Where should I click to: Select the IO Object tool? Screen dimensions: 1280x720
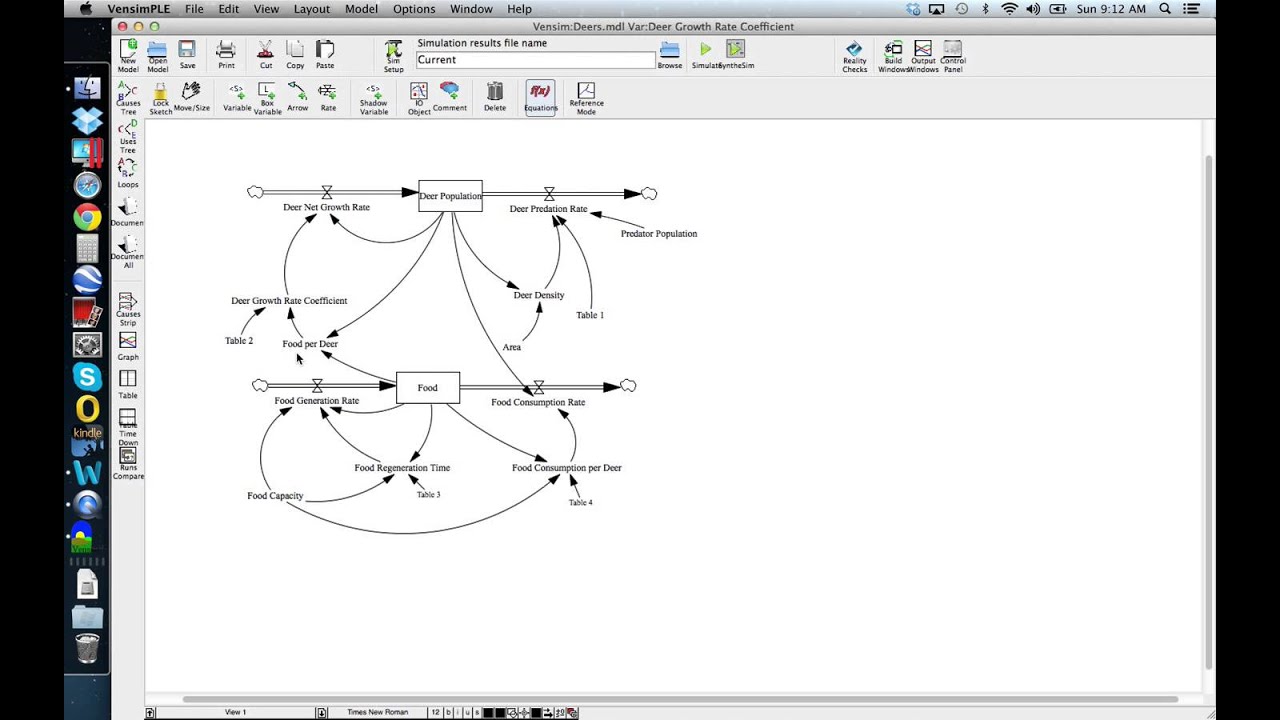(x=419, y=98)
